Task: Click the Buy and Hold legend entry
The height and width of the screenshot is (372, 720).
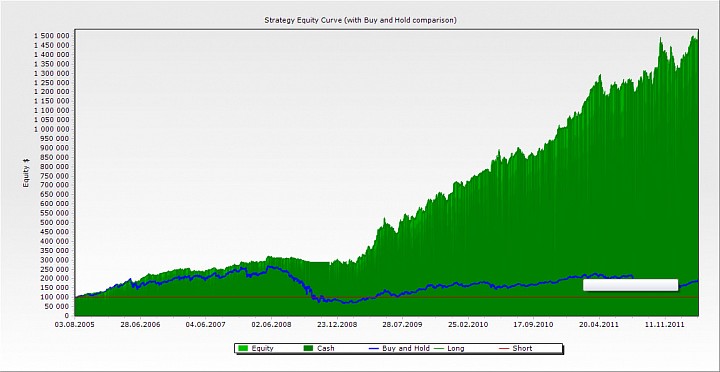Action: pos(399,349)
